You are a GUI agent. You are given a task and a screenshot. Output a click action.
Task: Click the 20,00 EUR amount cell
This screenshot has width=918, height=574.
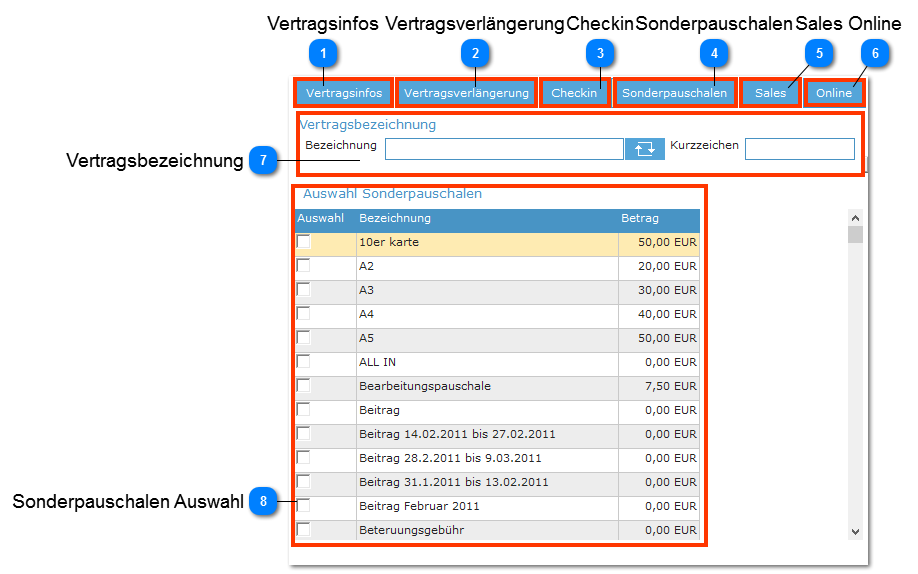point(659,266)
